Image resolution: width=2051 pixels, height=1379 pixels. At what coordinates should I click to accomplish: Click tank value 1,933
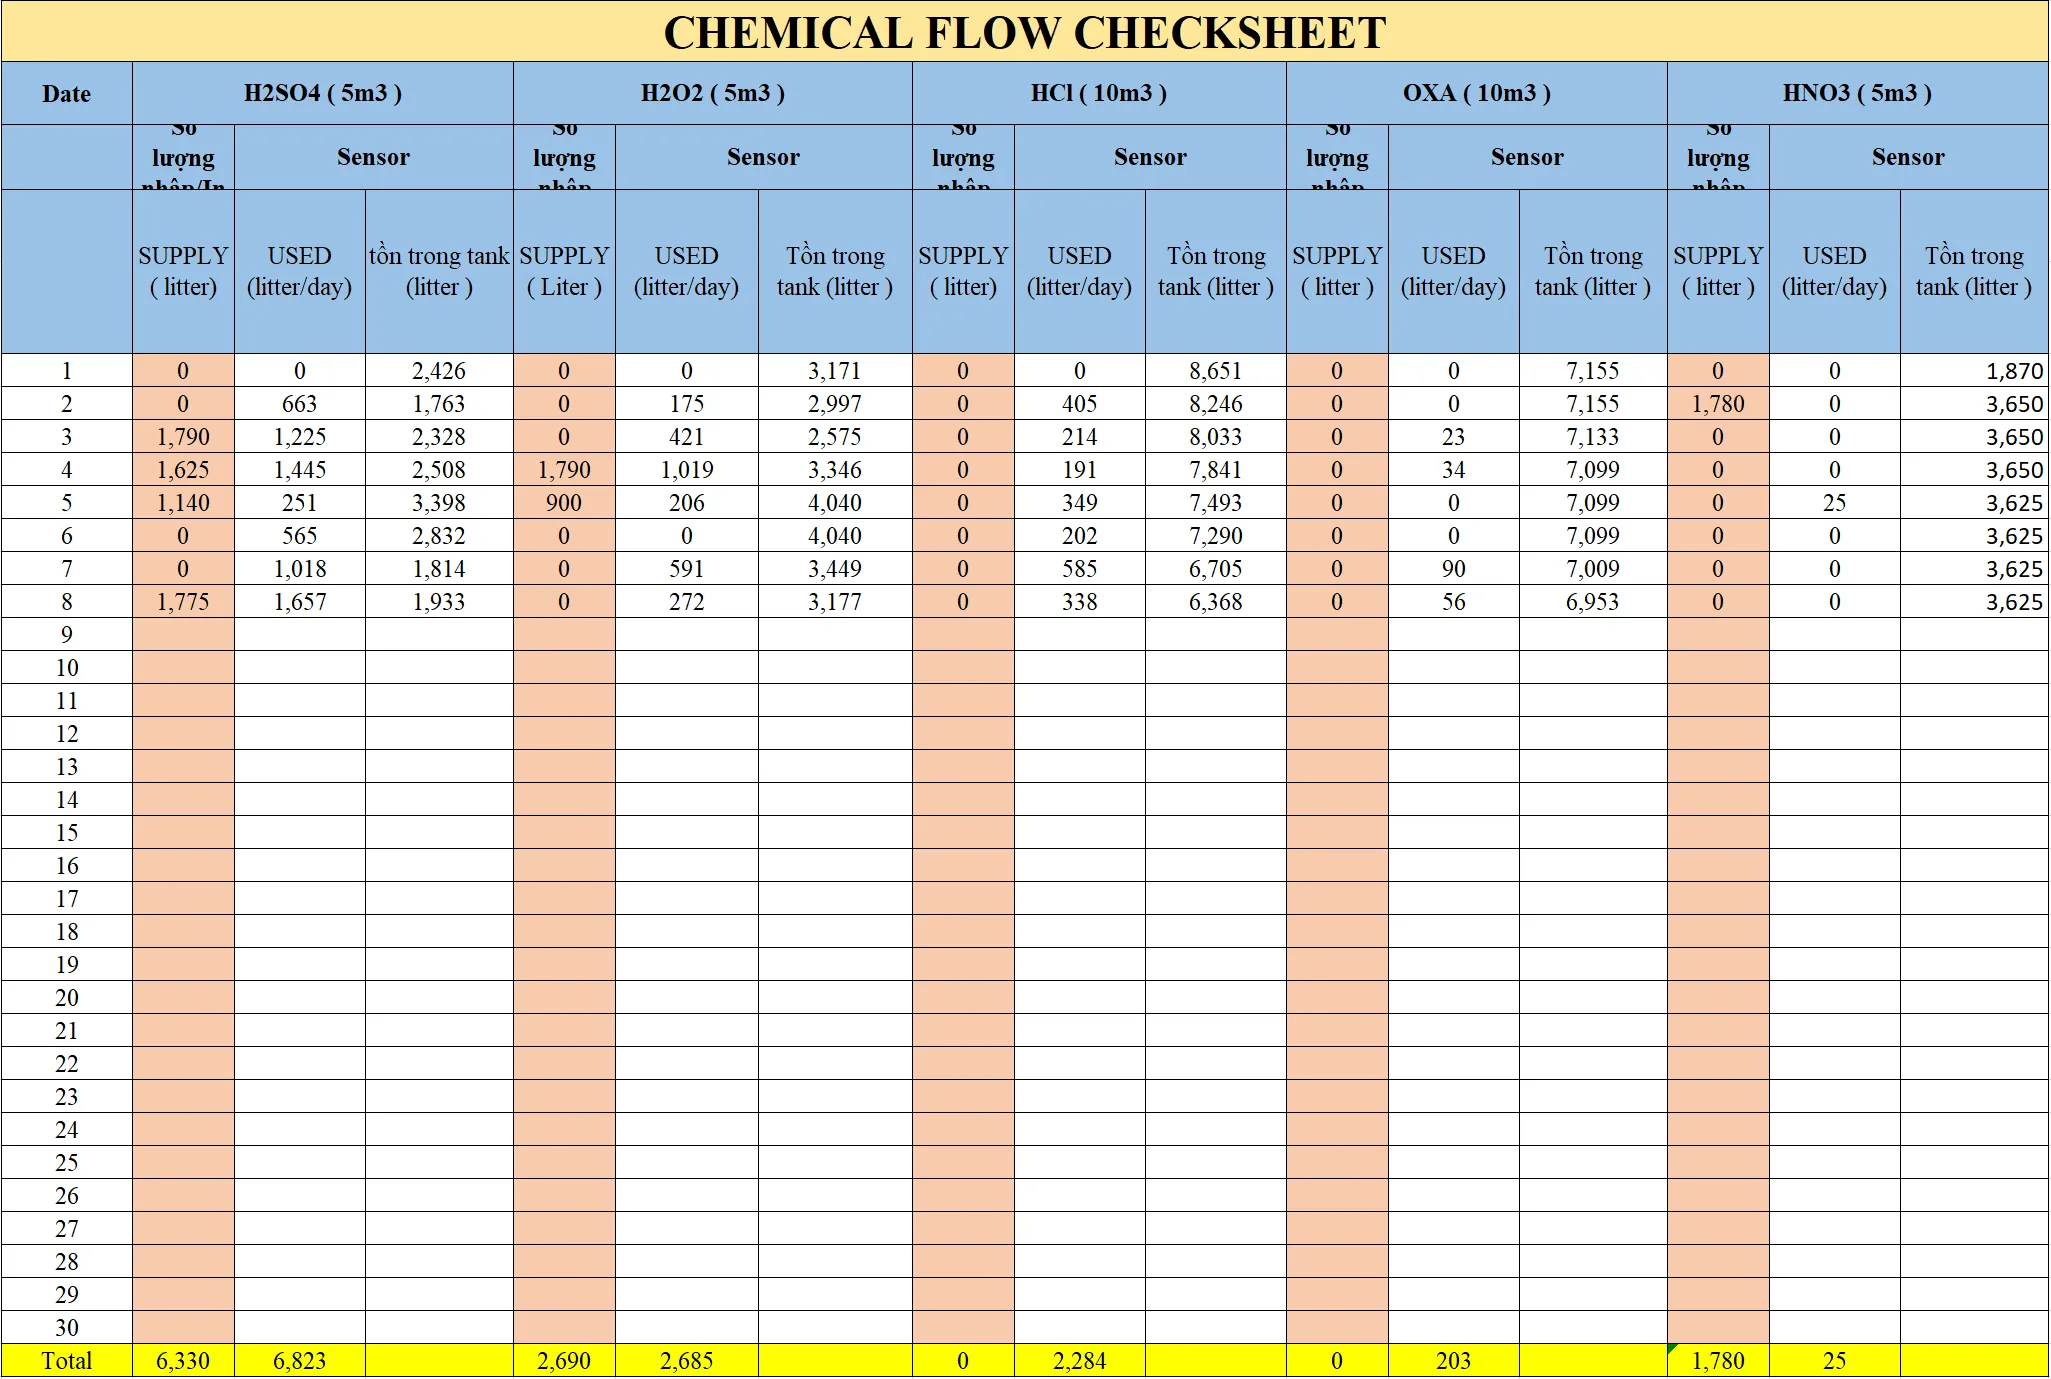tap(439, 602)
